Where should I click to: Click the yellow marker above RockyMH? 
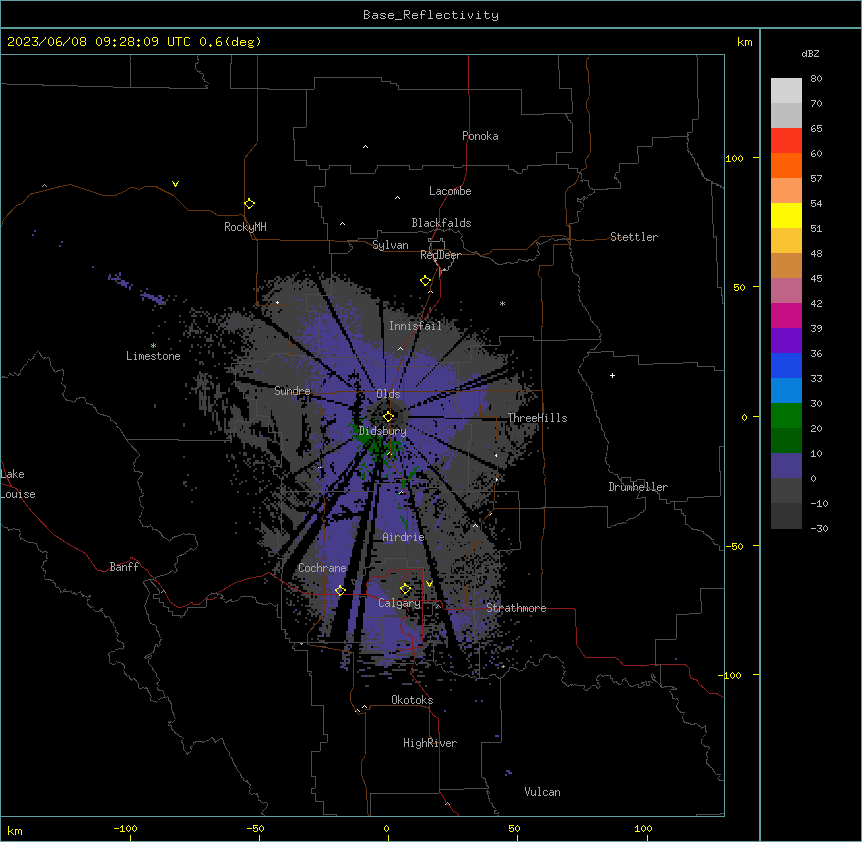coord(249,203)
